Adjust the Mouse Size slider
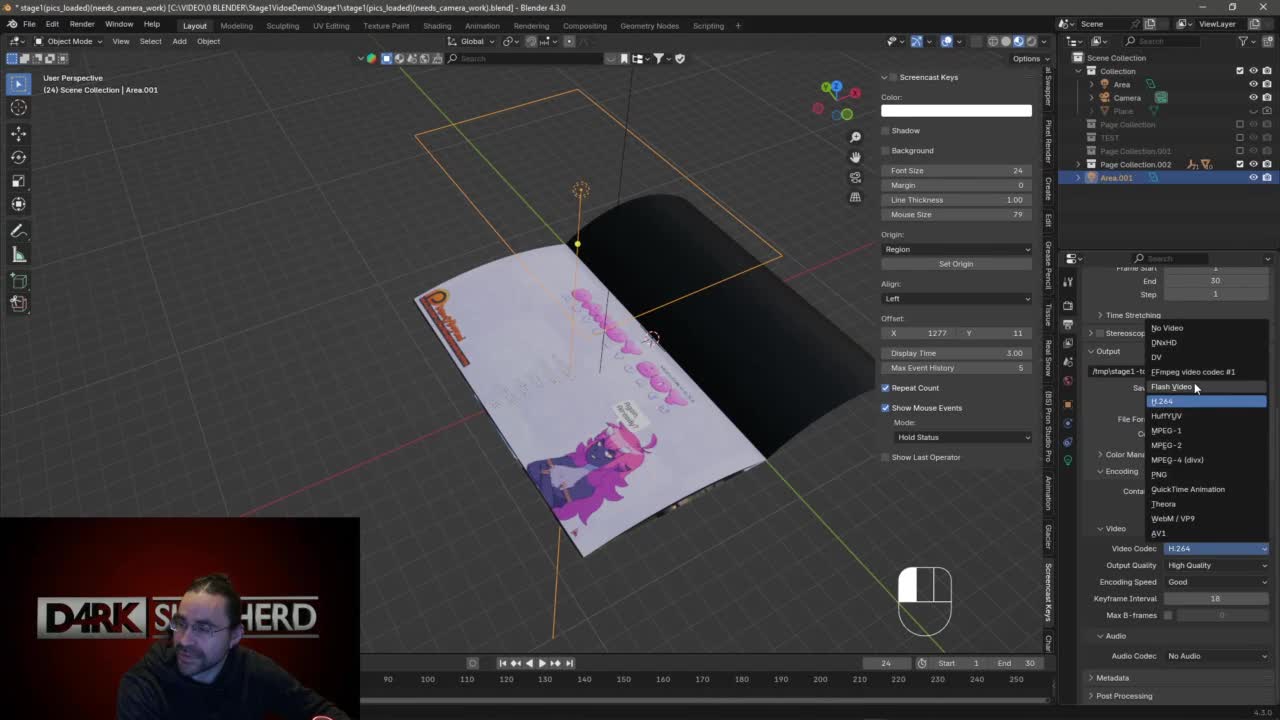The width and height of the screenshot is (1280, 720). pos(956,215)
